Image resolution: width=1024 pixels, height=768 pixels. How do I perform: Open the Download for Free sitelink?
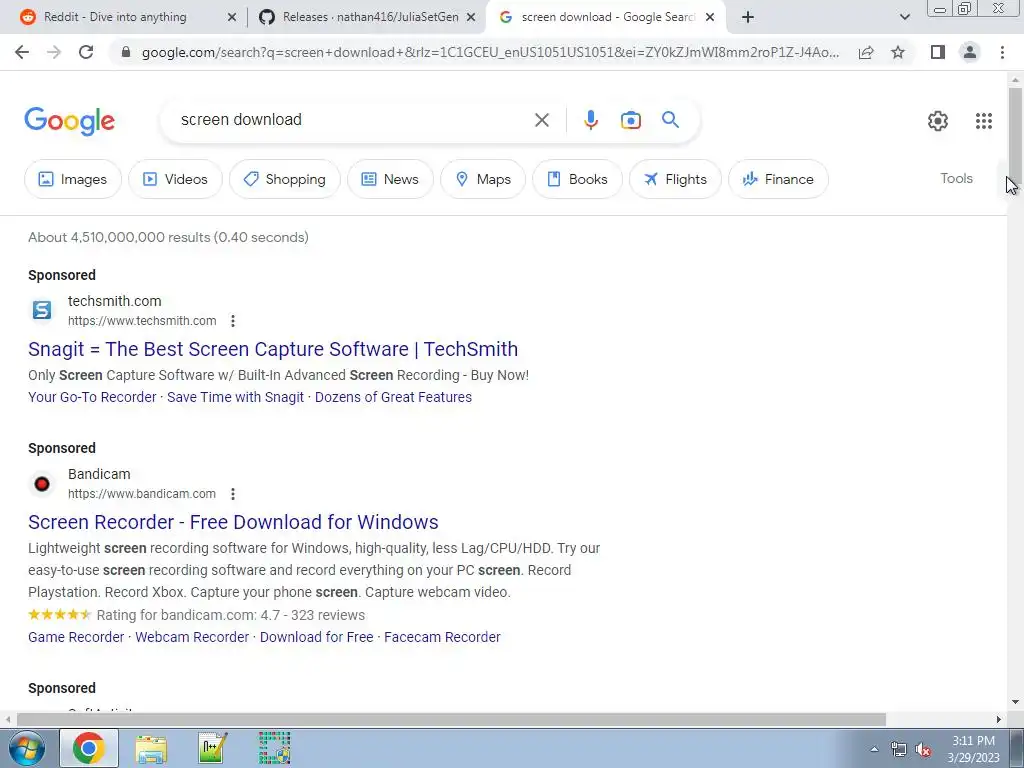(317, 637)
